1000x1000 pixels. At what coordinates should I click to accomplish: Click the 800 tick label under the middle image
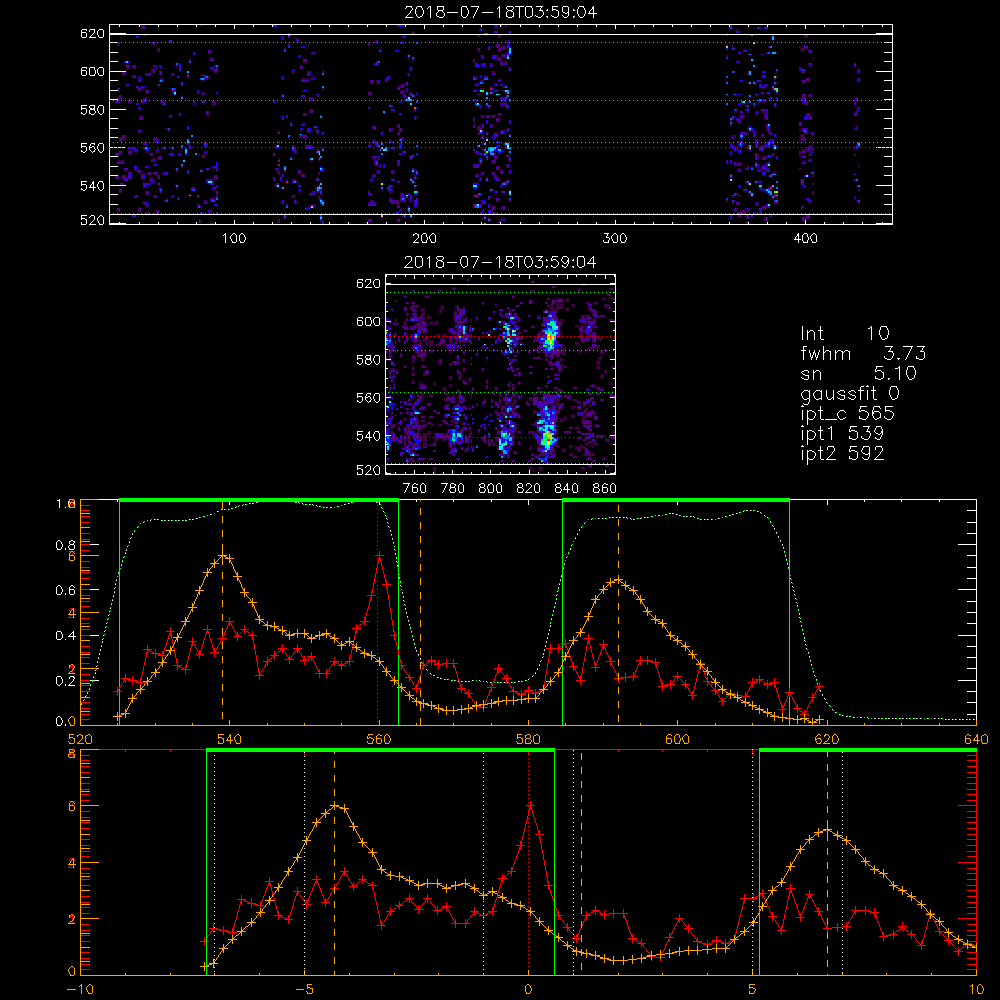tap(490, 489)
